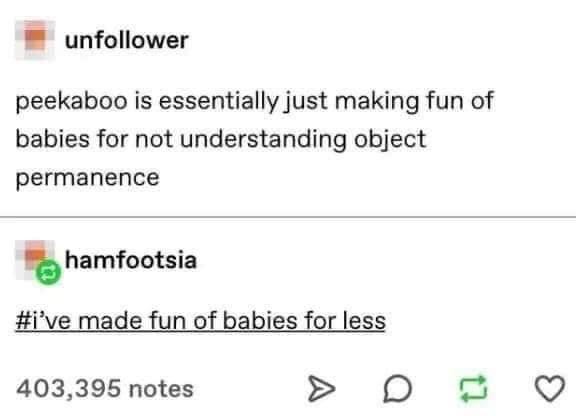Open the "#i've made fun of babies for less" tag
The height and width of the screenshot is (416, 576).
point(201,321)
